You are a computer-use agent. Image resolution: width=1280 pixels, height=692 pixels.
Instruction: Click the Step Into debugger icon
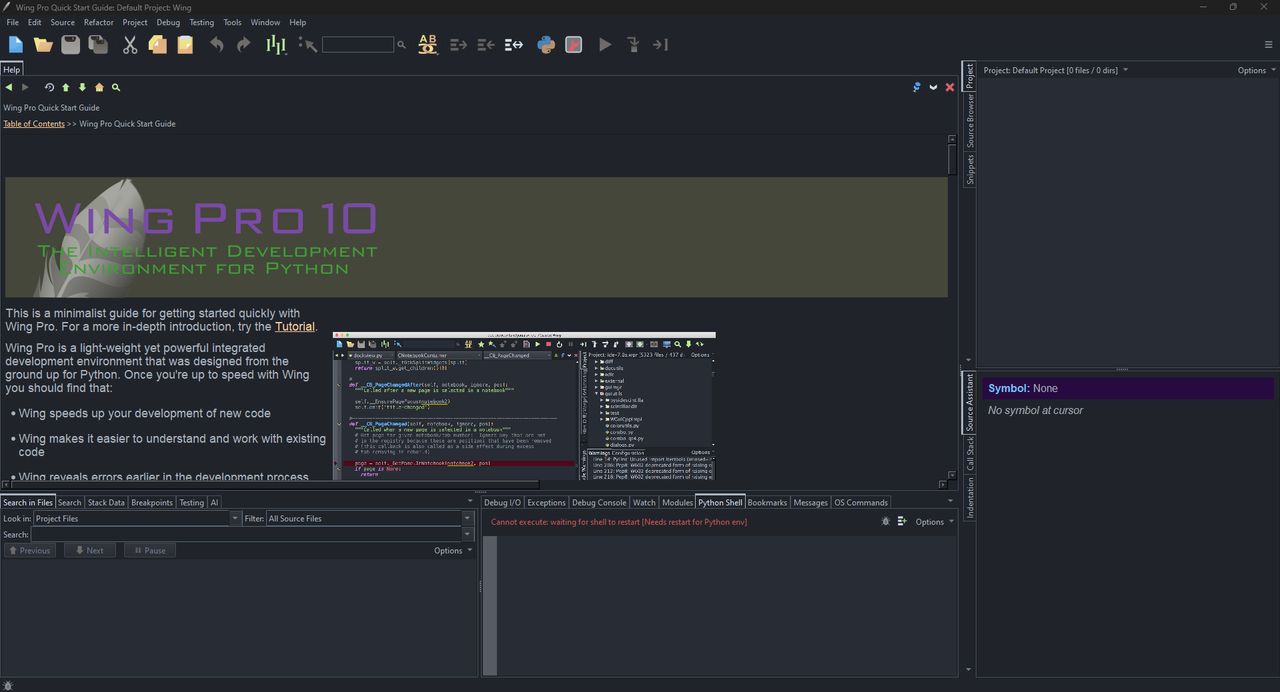pyautogui.click(x=633, y=44)
